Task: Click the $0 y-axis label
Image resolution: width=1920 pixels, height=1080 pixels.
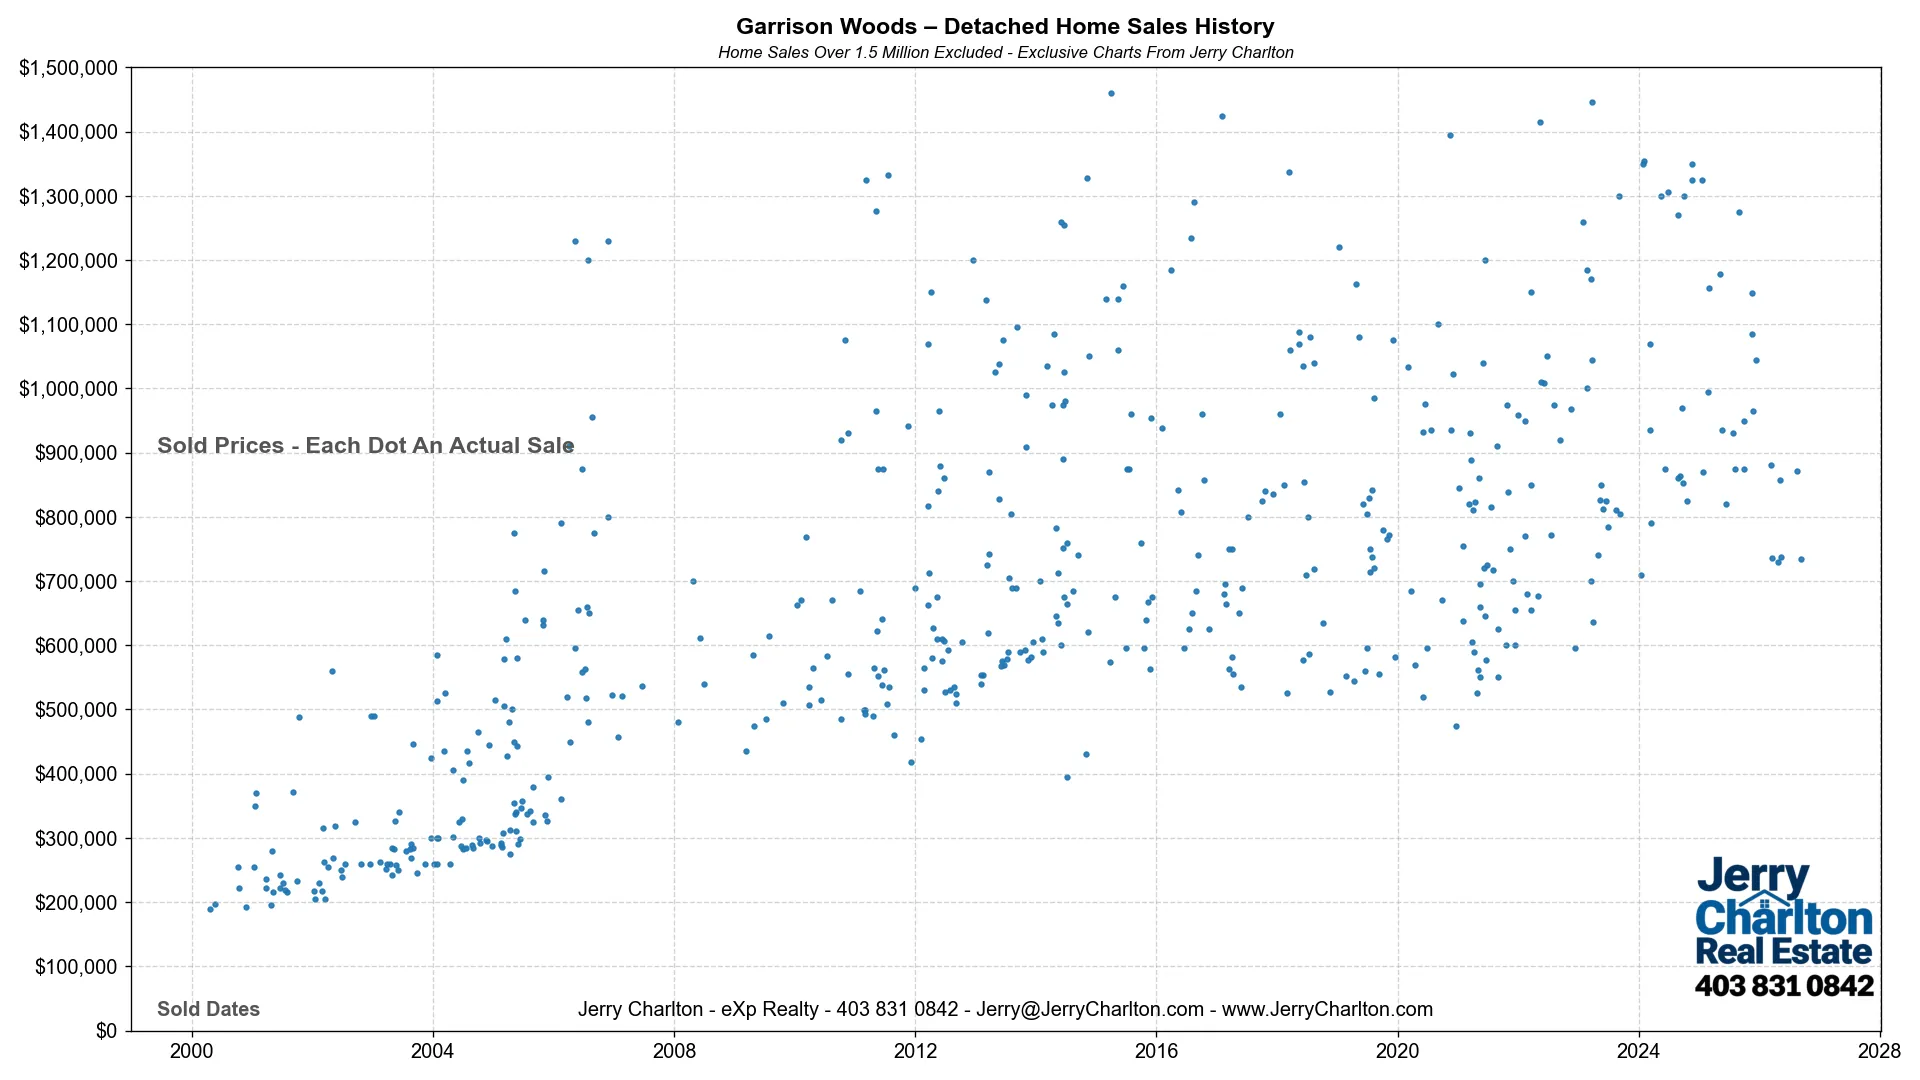Action: click(106, 1031)
